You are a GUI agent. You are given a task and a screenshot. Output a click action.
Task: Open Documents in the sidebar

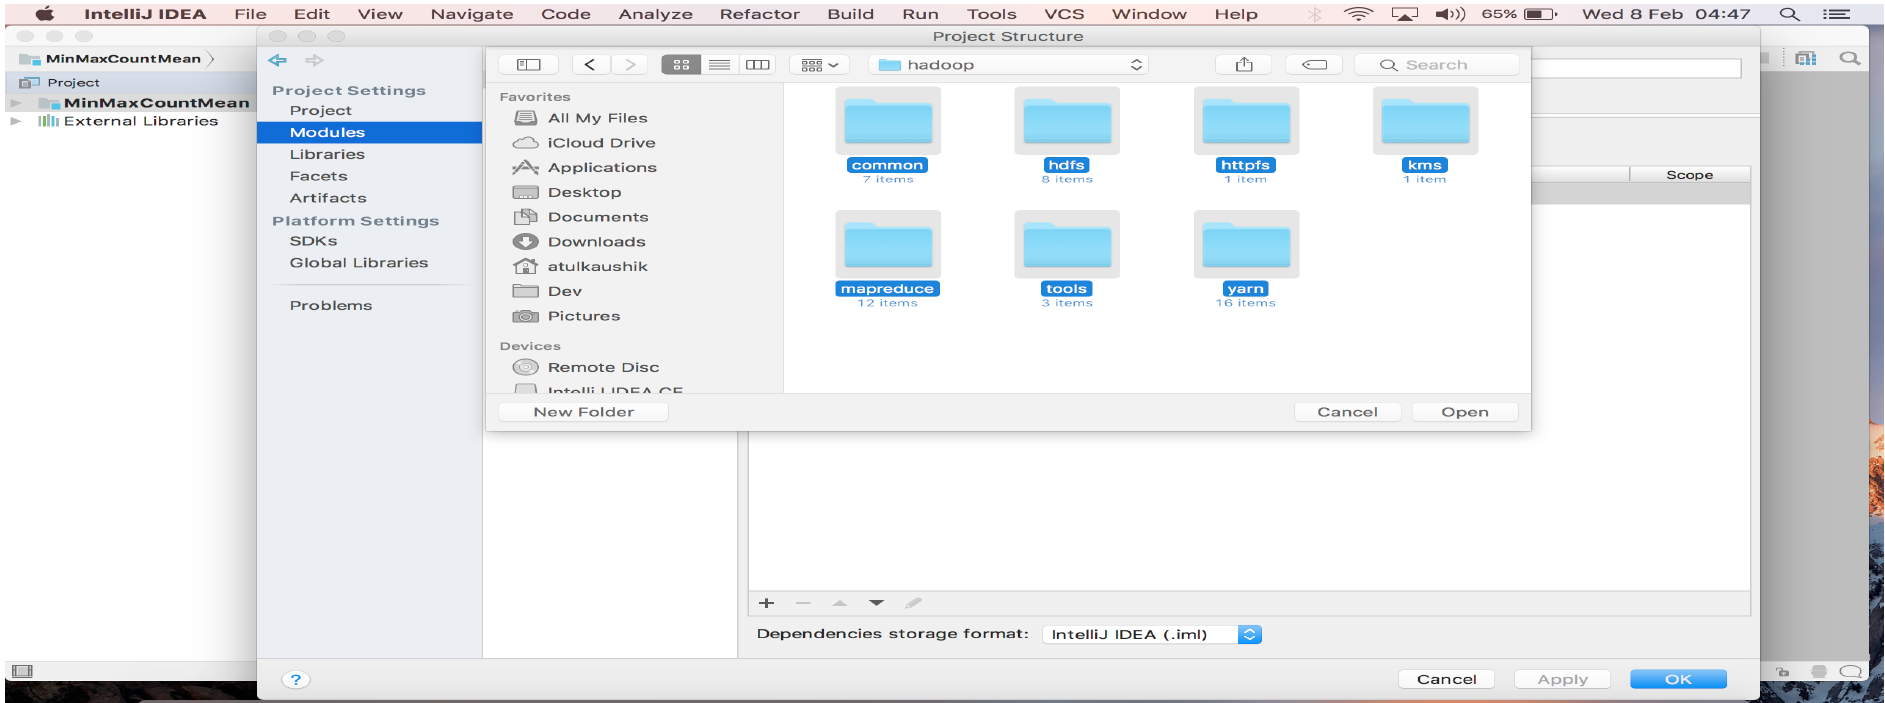pos(598,217)
